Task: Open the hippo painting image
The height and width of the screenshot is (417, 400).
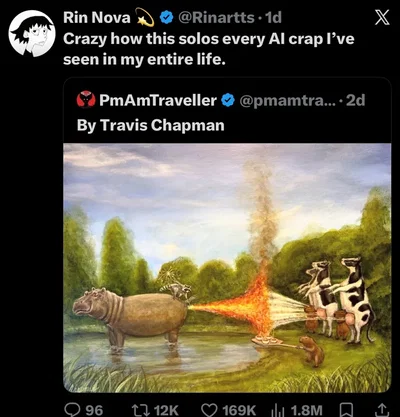Action: click(227, 268)
